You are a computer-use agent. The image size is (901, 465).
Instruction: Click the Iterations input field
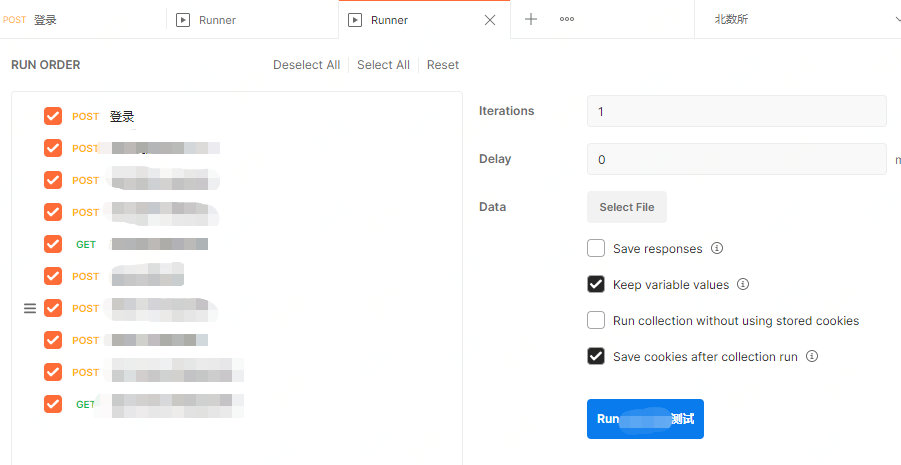click(736, 111)
